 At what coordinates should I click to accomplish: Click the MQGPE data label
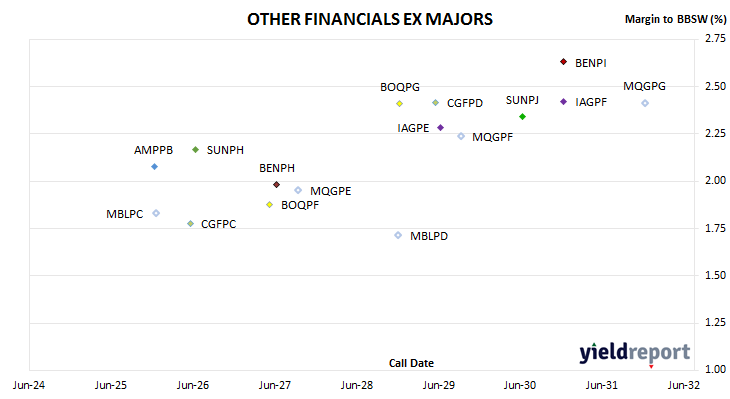coord(331,191)
